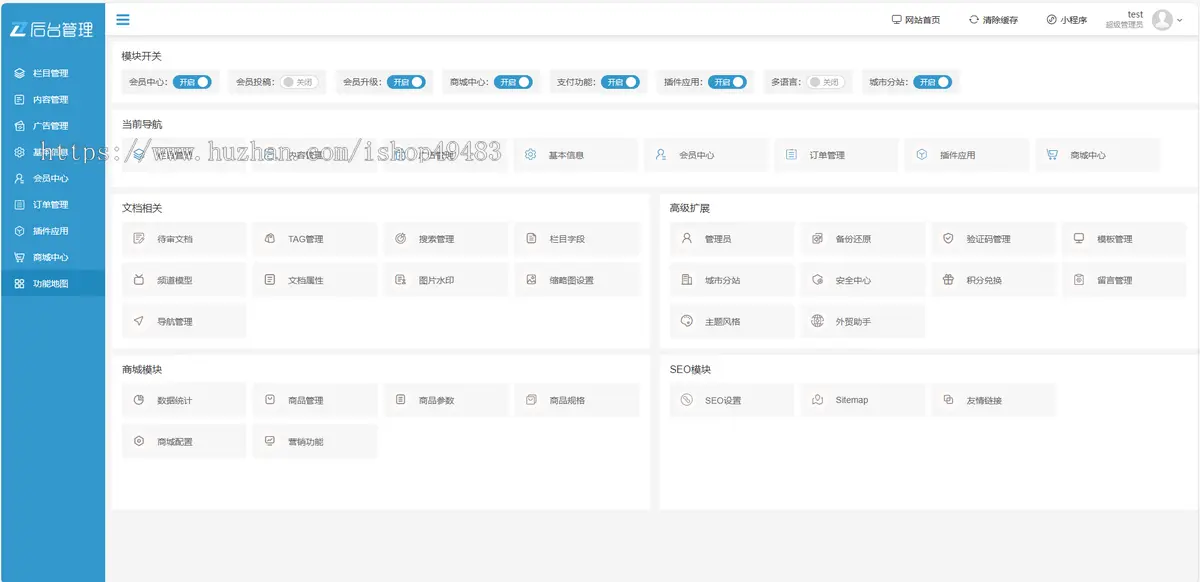Open the 待审文档 card

[x=184, y=239]
